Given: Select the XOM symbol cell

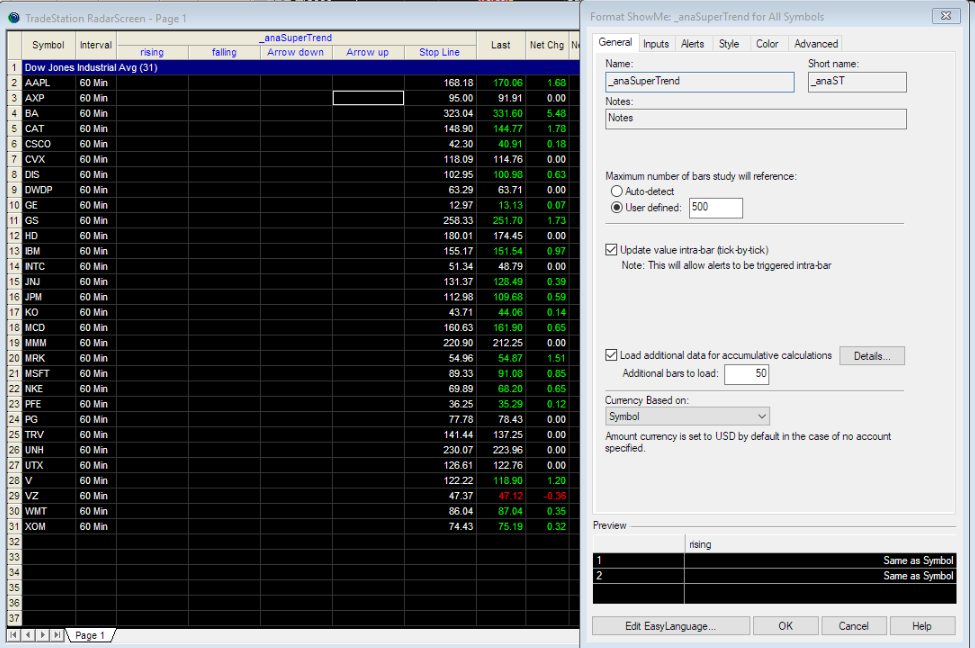Looking at the screenshot, I should point(49,526).
